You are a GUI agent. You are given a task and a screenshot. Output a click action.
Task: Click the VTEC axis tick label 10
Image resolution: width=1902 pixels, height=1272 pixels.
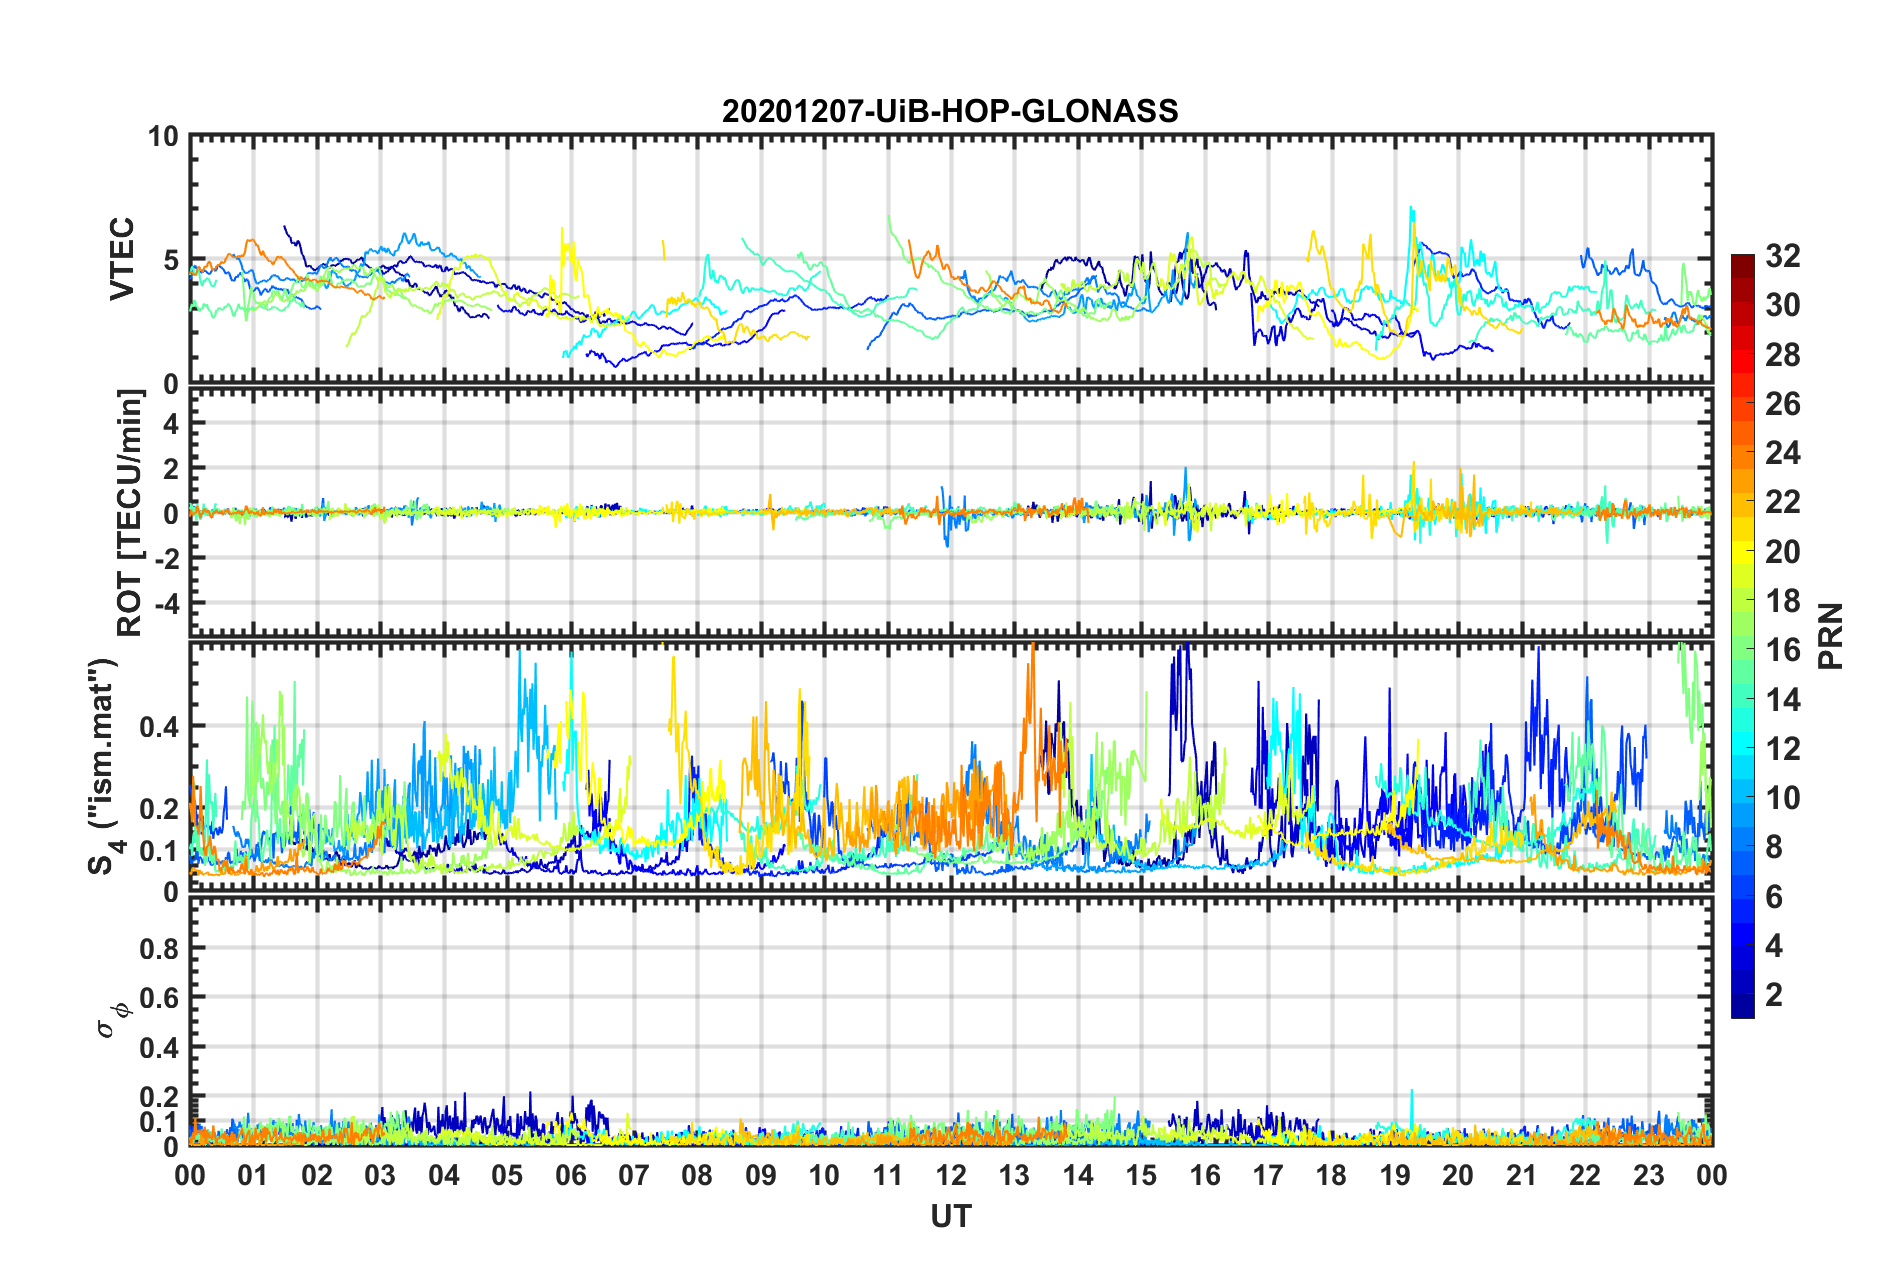[163, 137]
